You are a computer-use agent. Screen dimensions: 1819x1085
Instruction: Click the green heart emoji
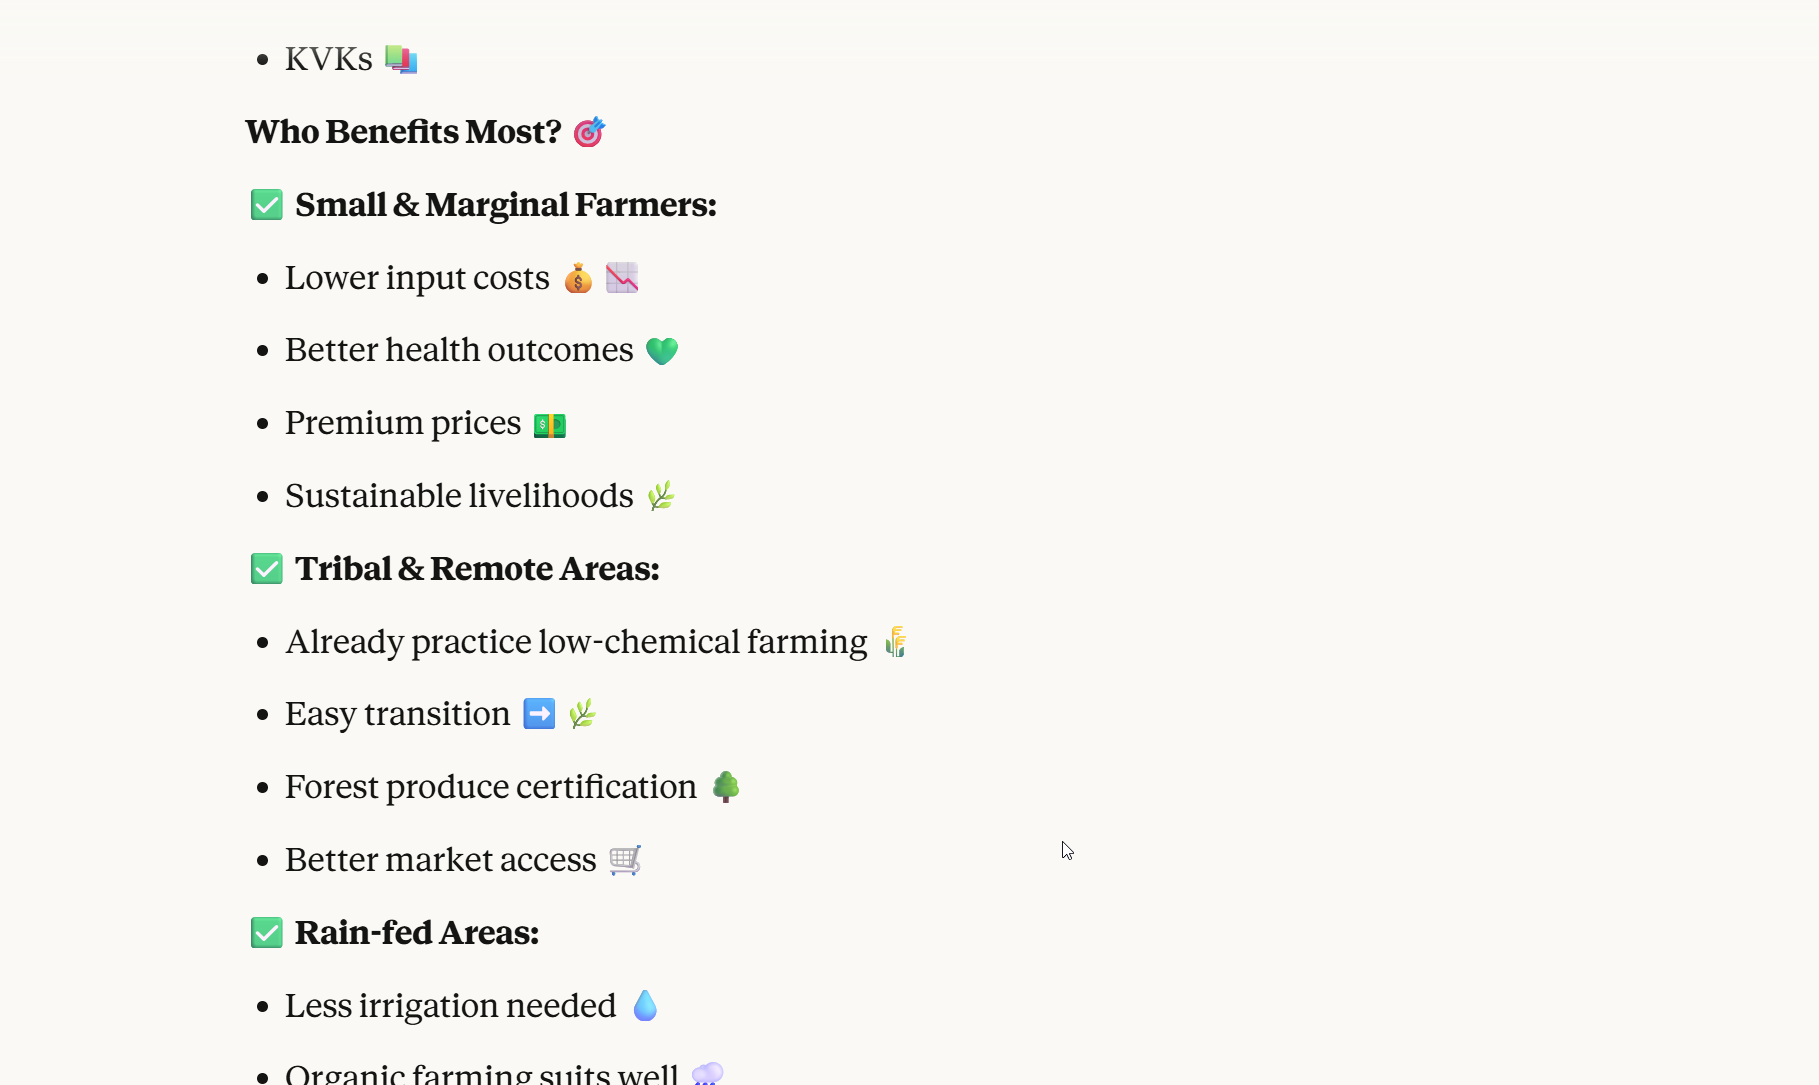[x=662, y=351]
